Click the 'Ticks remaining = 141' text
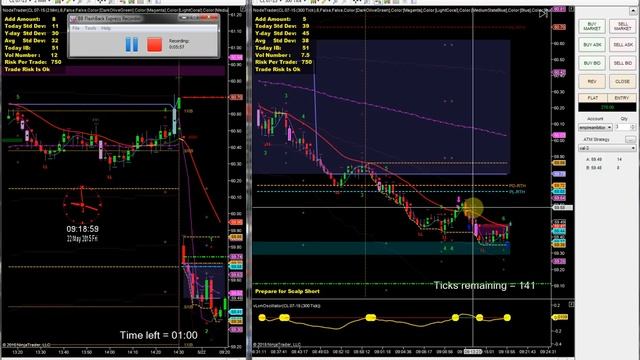The image size is (640, 360). [484, 286]
